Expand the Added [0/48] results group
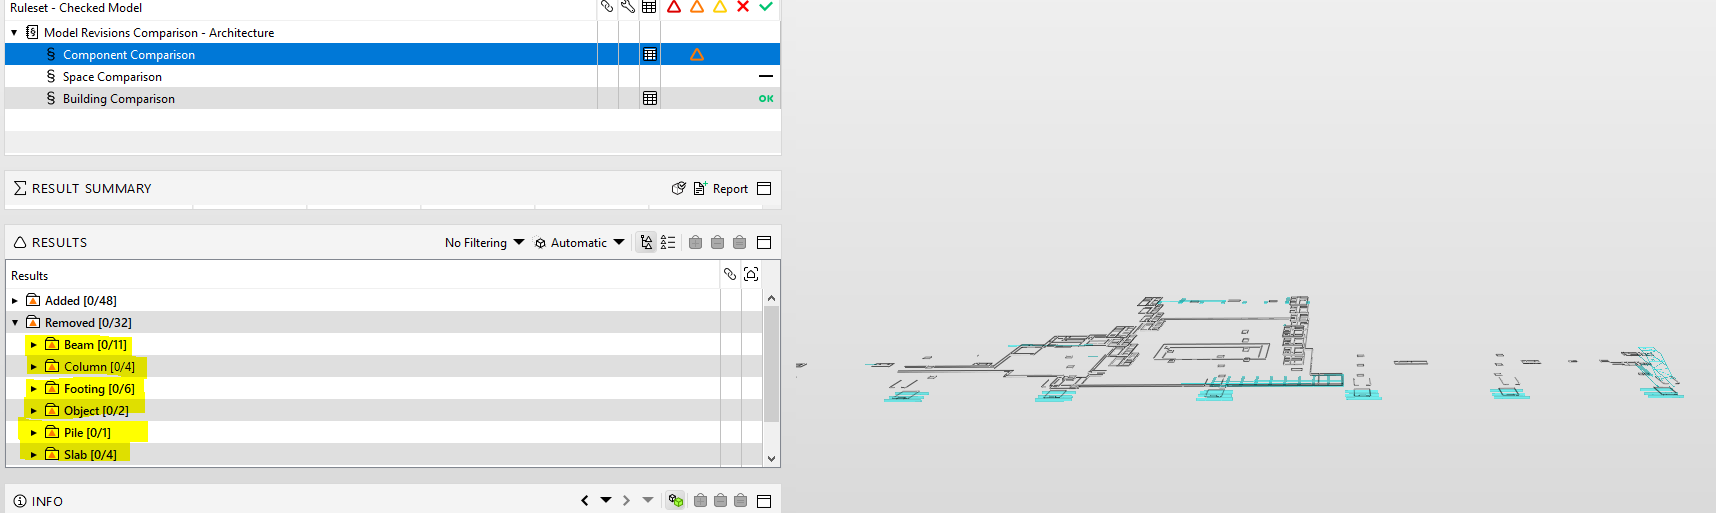 pyautogui.click(x=15, y=301)
